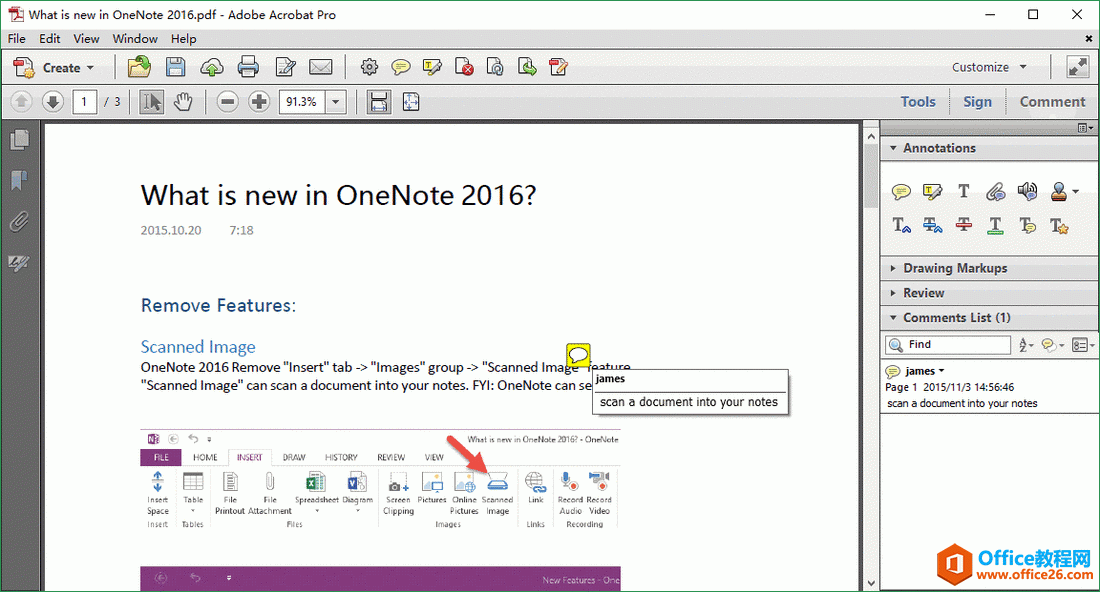Open the Edit menu
The height and width of the screenshot is (592, 1100).
click(x=49, y=38)
